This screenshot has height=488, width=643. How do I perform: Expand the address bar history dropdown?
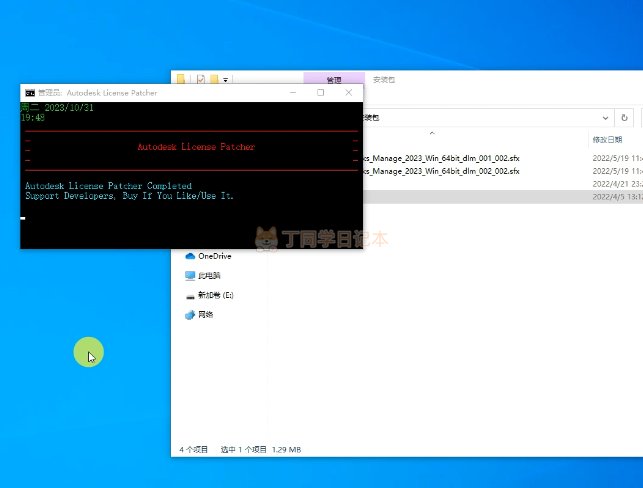point(605,118)
